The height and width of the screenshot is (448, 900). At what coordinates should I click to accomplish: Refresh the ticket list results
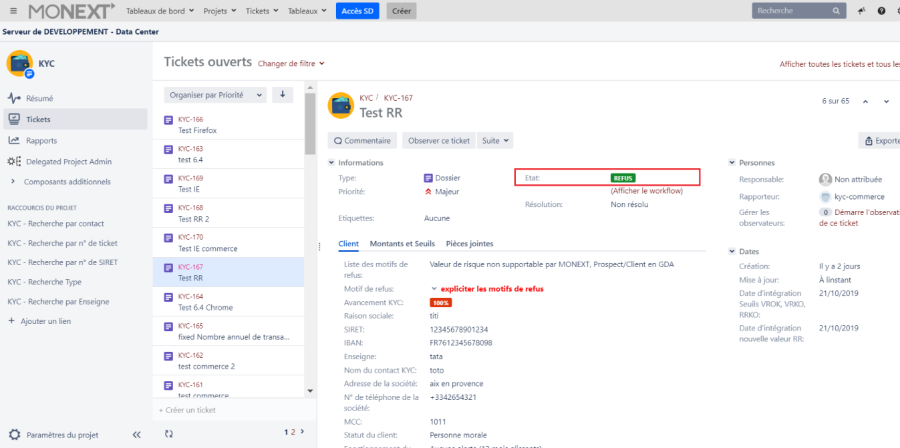tap(169, 433)
